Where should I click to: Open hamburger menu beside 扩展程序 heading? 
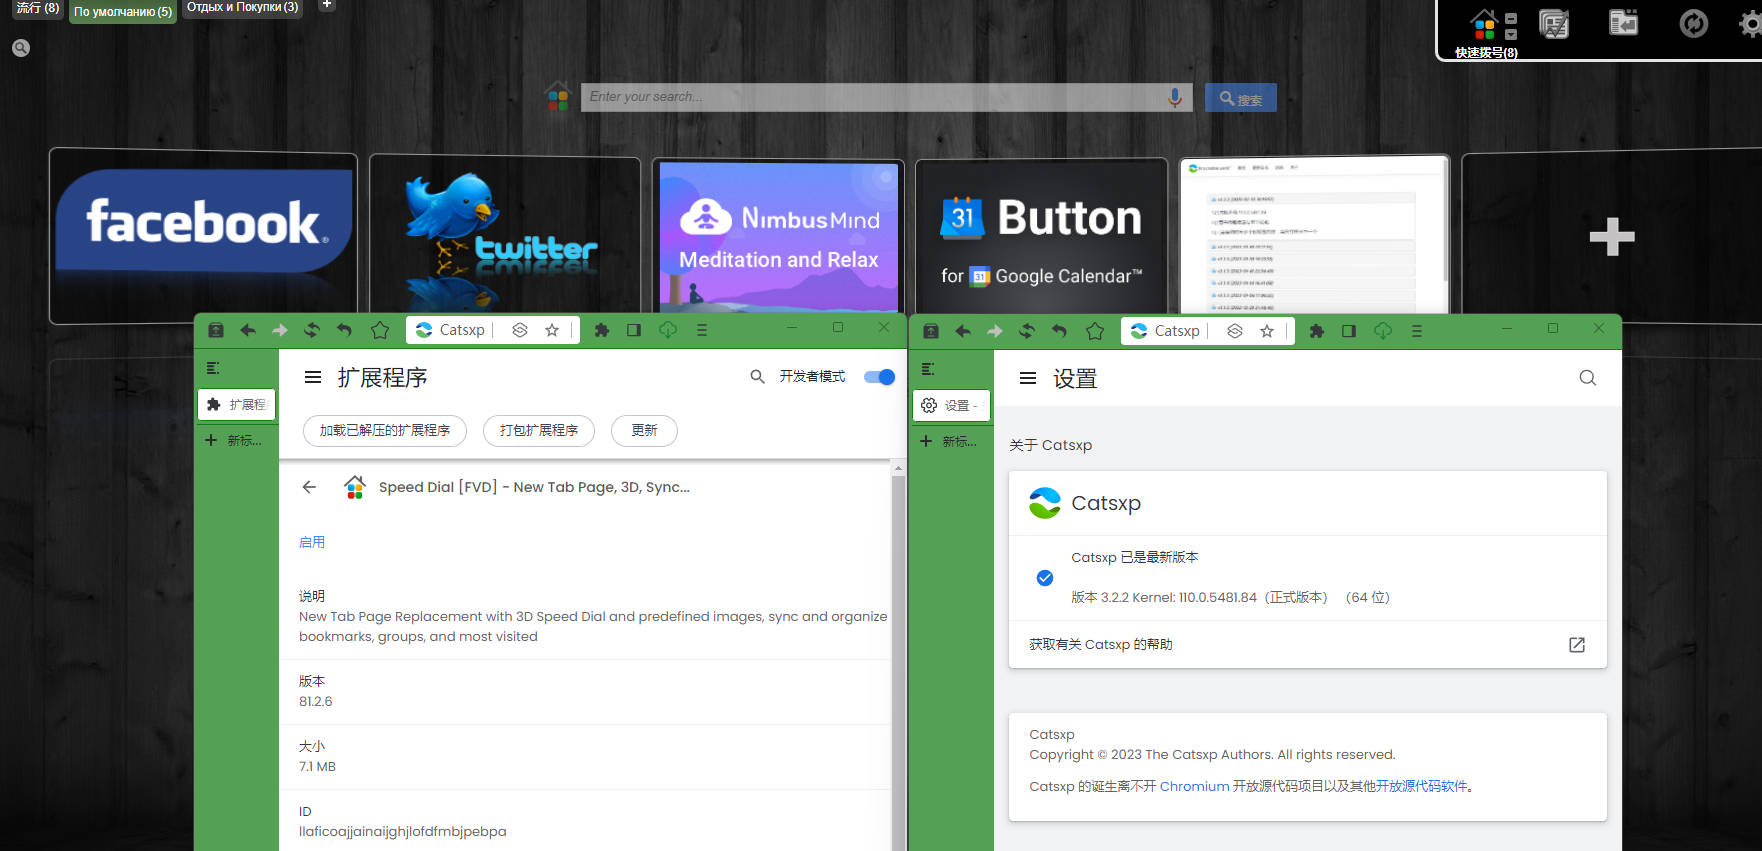(x=313, y=377)
